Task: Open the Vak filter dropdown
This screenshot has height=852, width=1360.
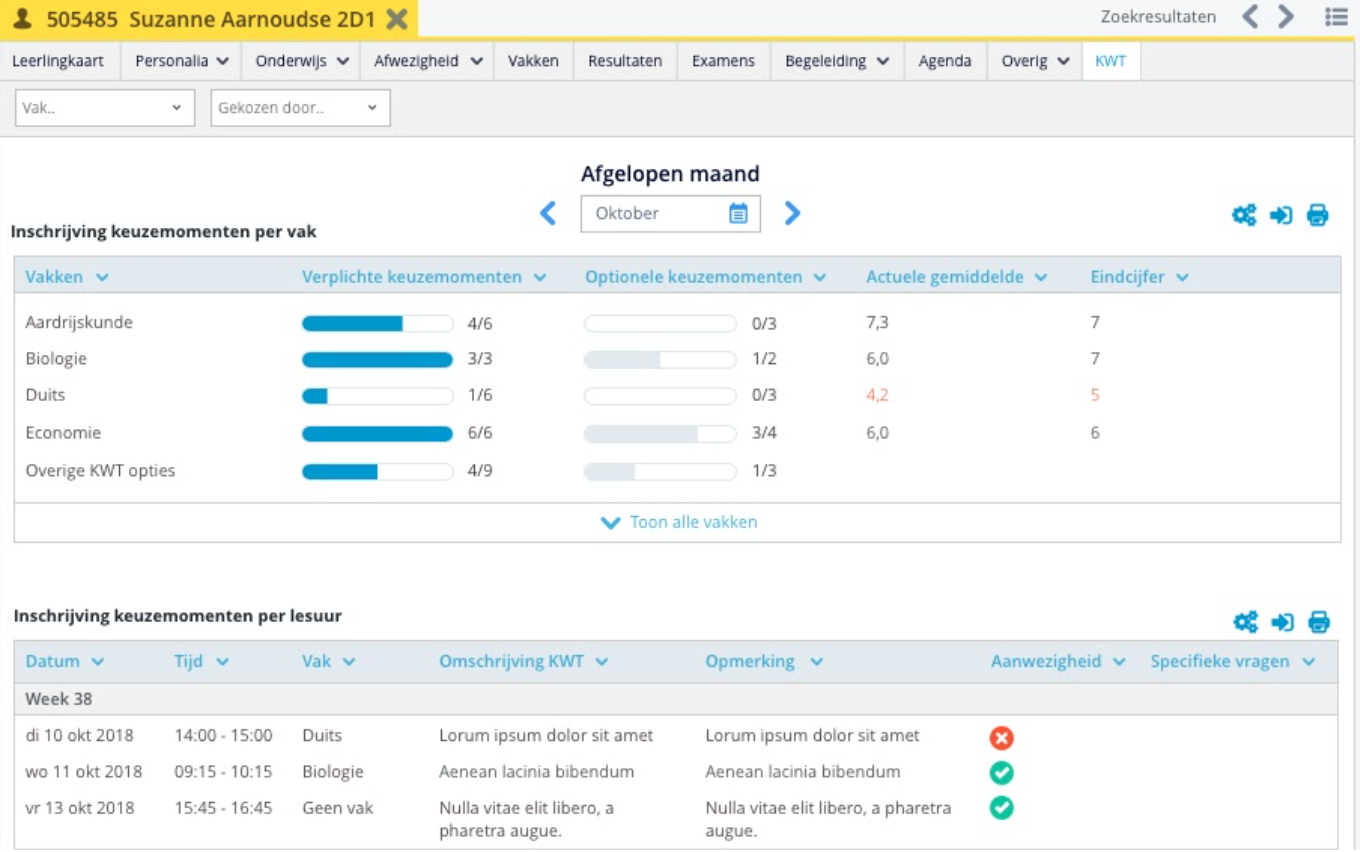Action: click(x=104, y=108)
